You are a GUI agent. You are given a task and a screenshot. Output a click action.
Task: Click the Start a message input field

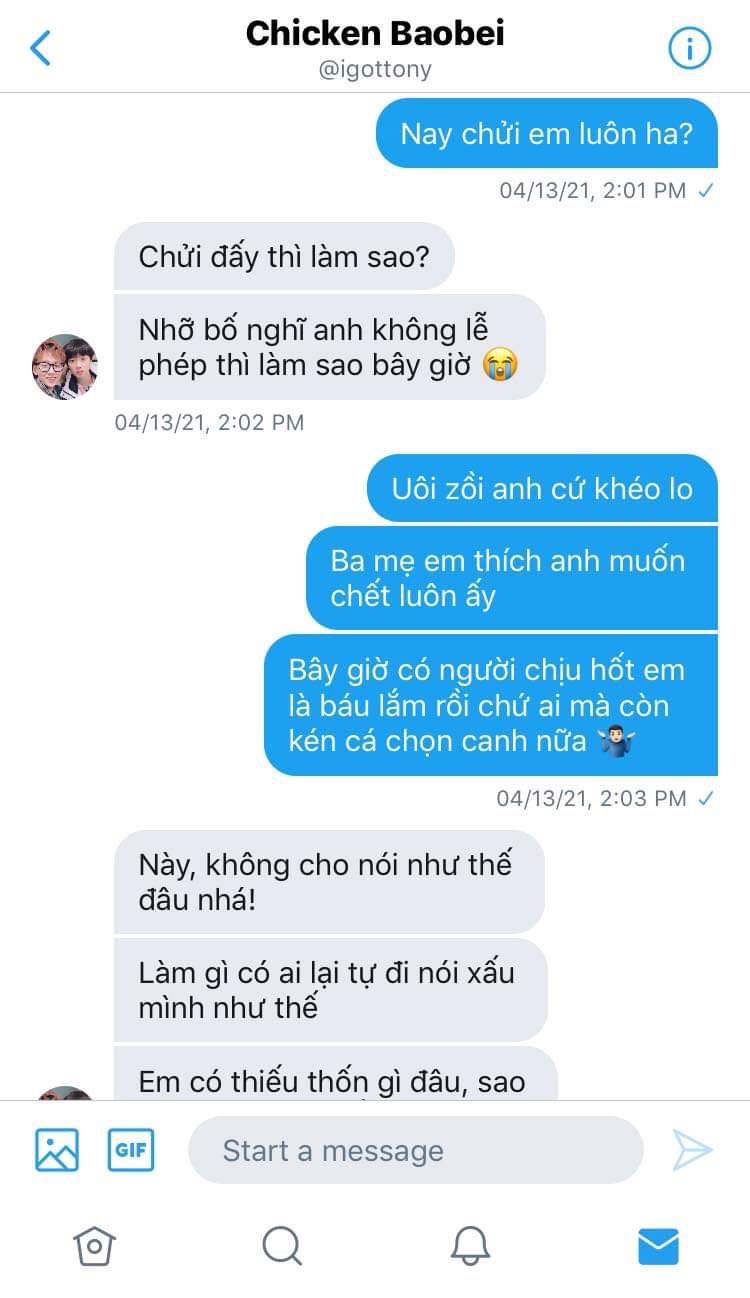416,1150
